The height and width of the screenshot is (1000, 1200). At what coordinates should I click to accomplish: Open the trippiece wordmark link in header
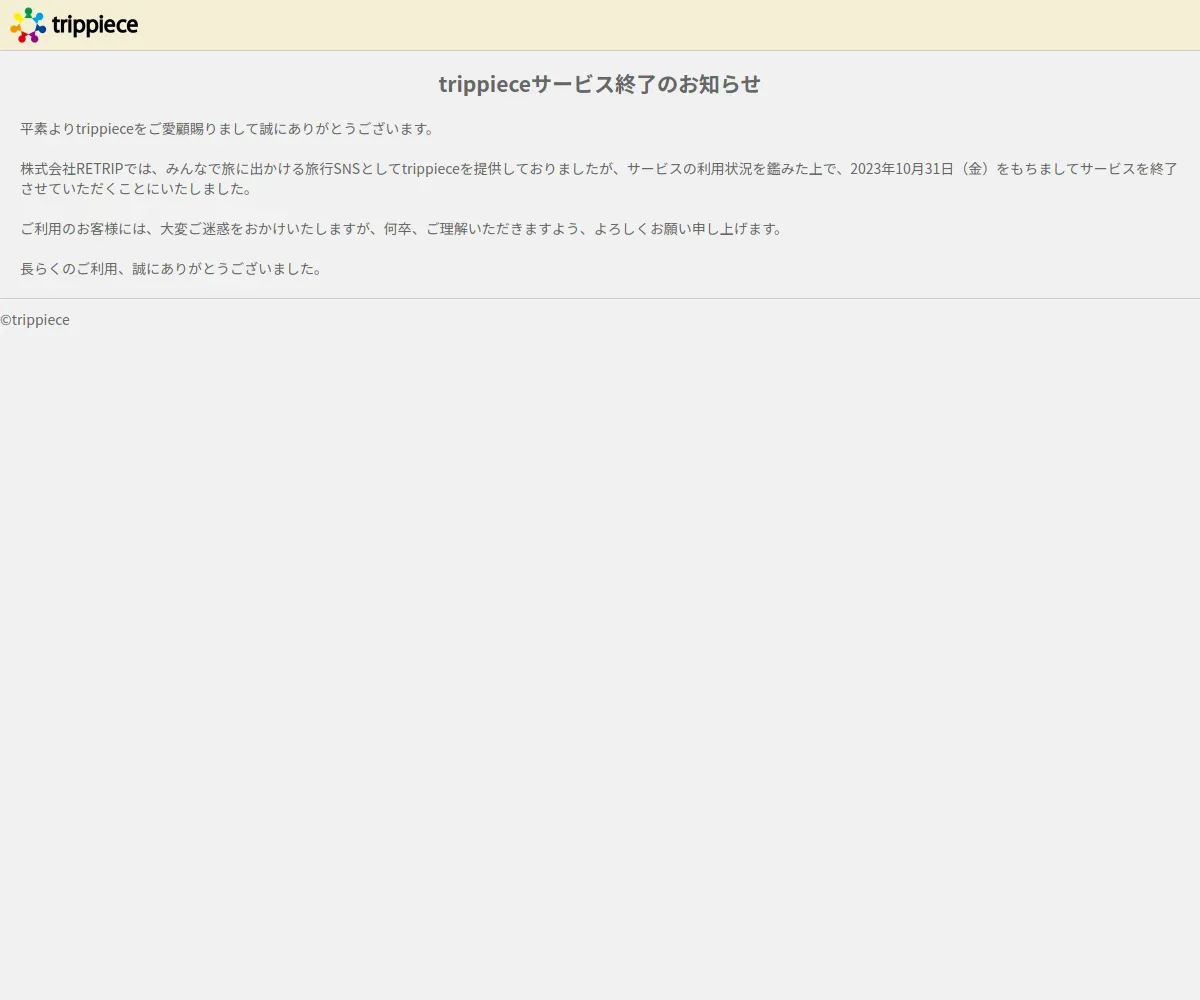[x=95, y=25]
